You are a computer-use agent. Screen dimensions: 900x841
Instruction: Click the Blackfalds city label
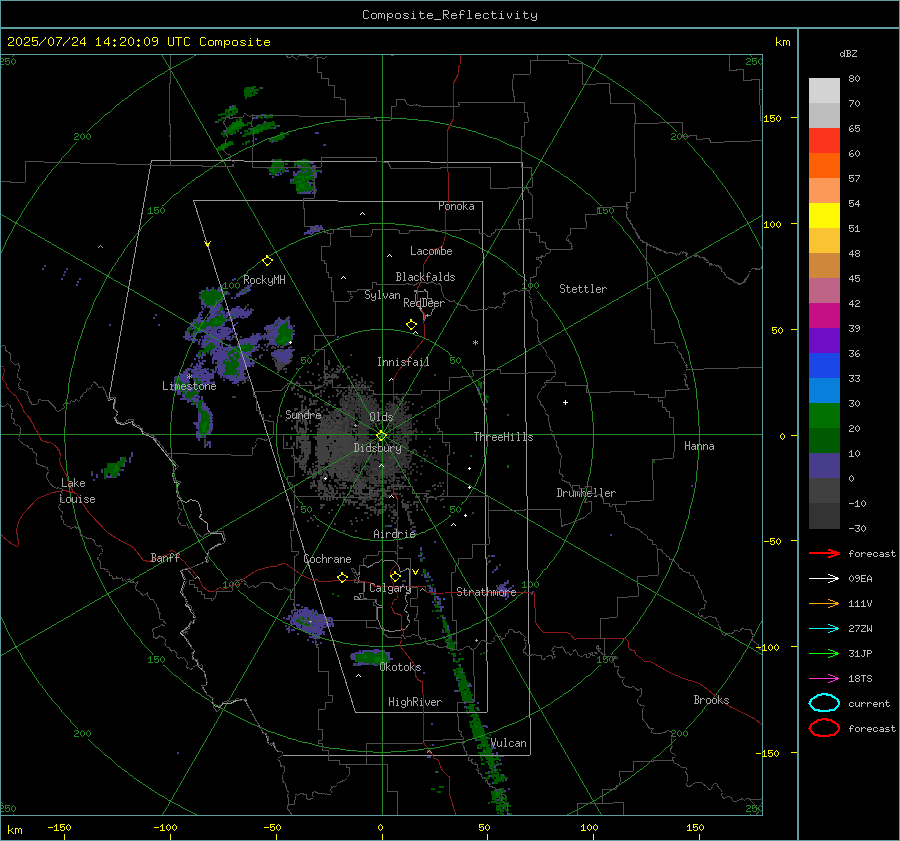425,277
